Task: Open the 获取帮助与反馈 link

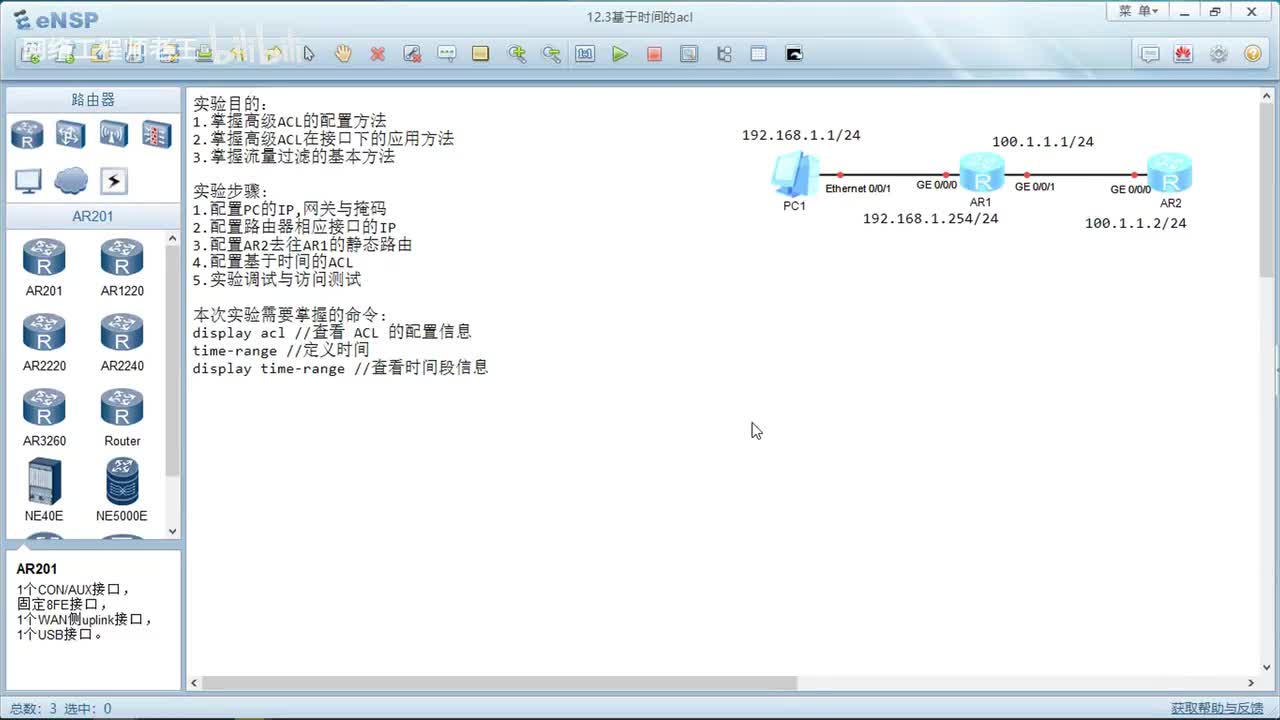Action: (1217, 708)
